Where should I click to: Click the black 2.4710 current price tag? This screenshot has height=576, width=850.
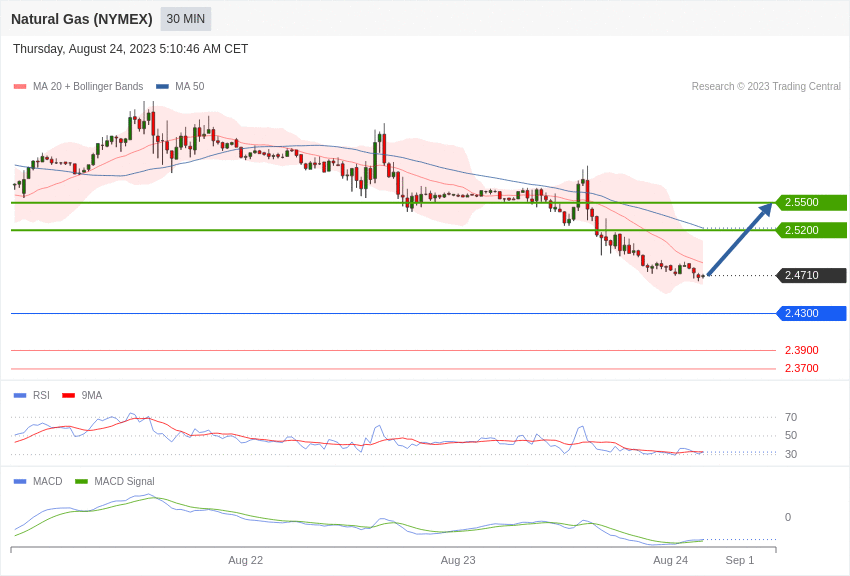(x=812, y=275)
